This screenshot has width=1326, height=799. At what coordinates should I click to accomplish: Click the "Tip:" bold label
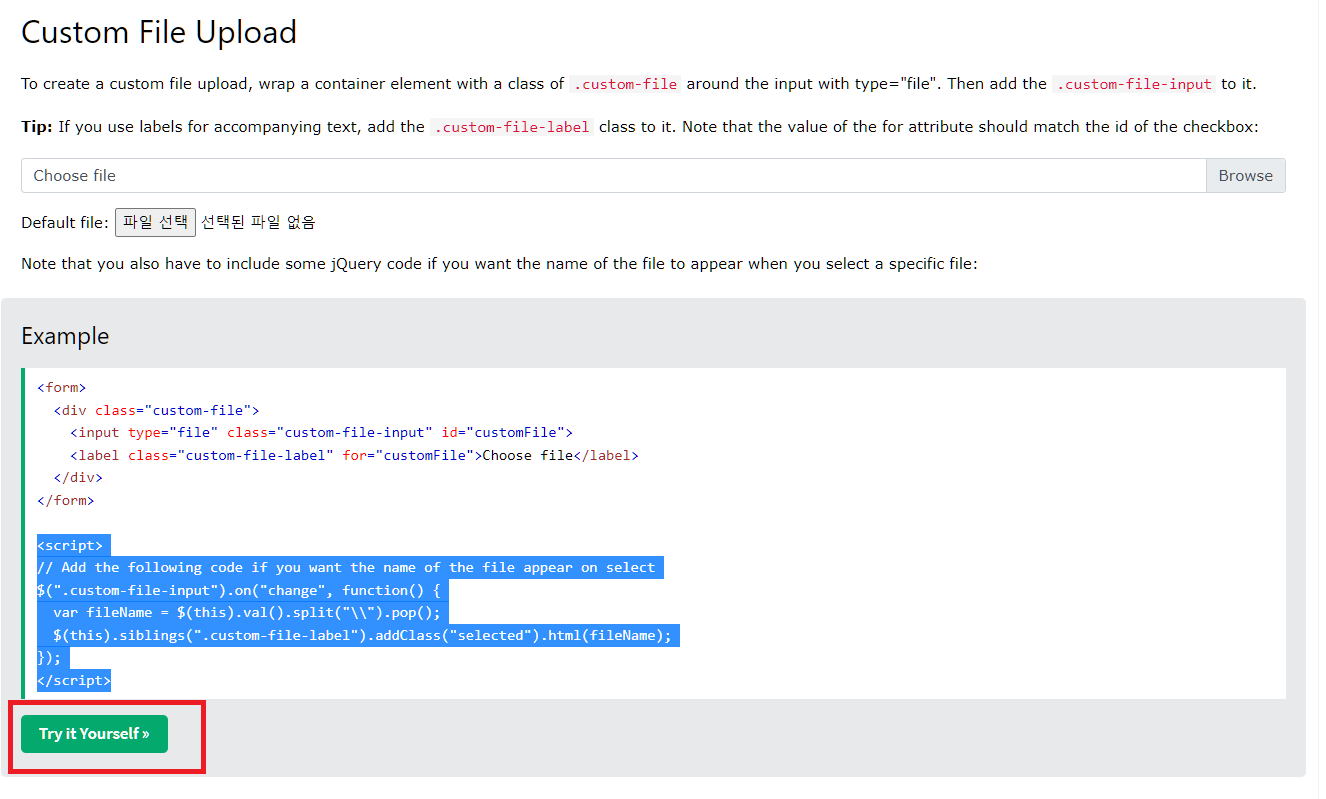click(x=37, y=127)
